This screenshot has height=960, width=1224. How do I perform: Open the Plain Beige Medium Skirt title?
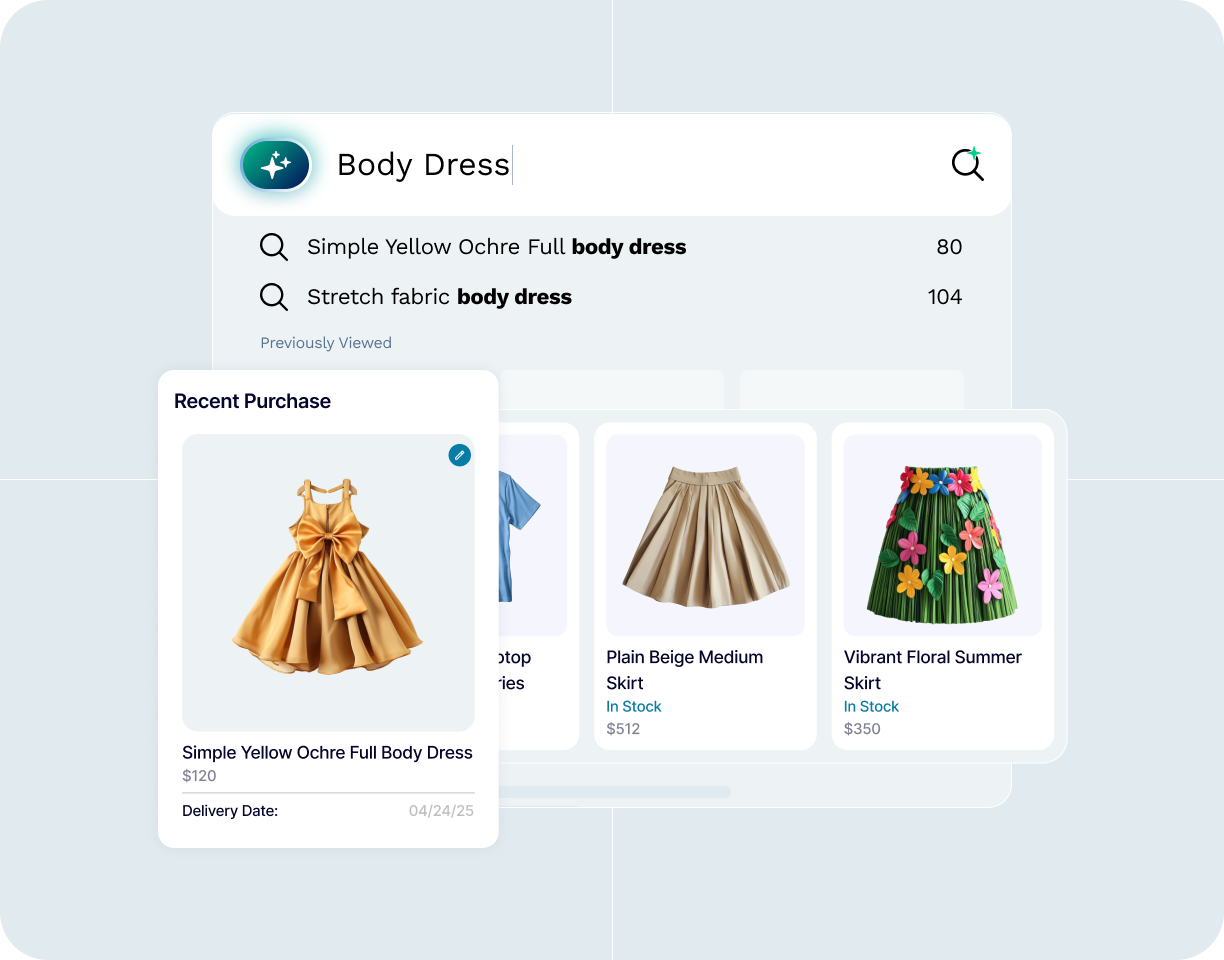[x=685, y=670]
